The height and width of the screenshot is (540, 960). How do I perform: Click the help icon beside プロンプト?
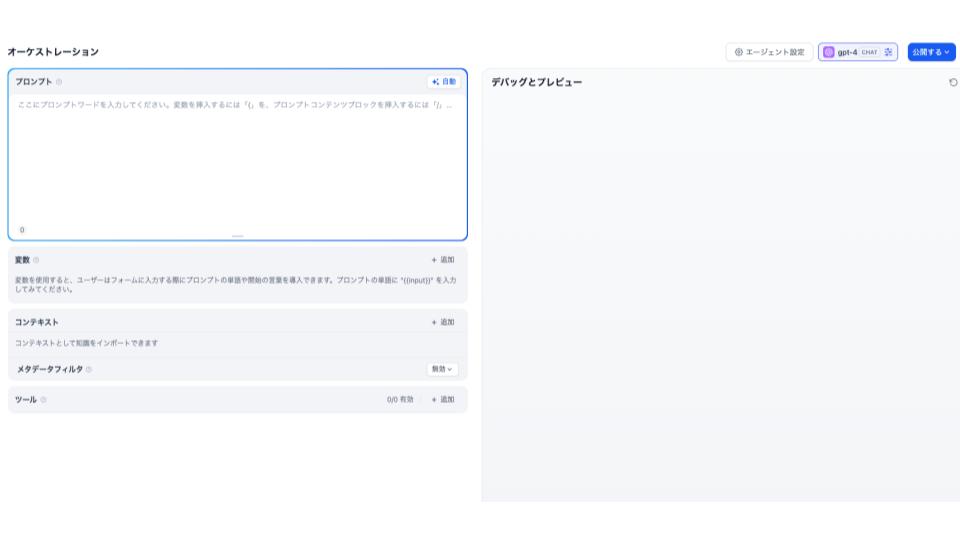pos(59,82)
